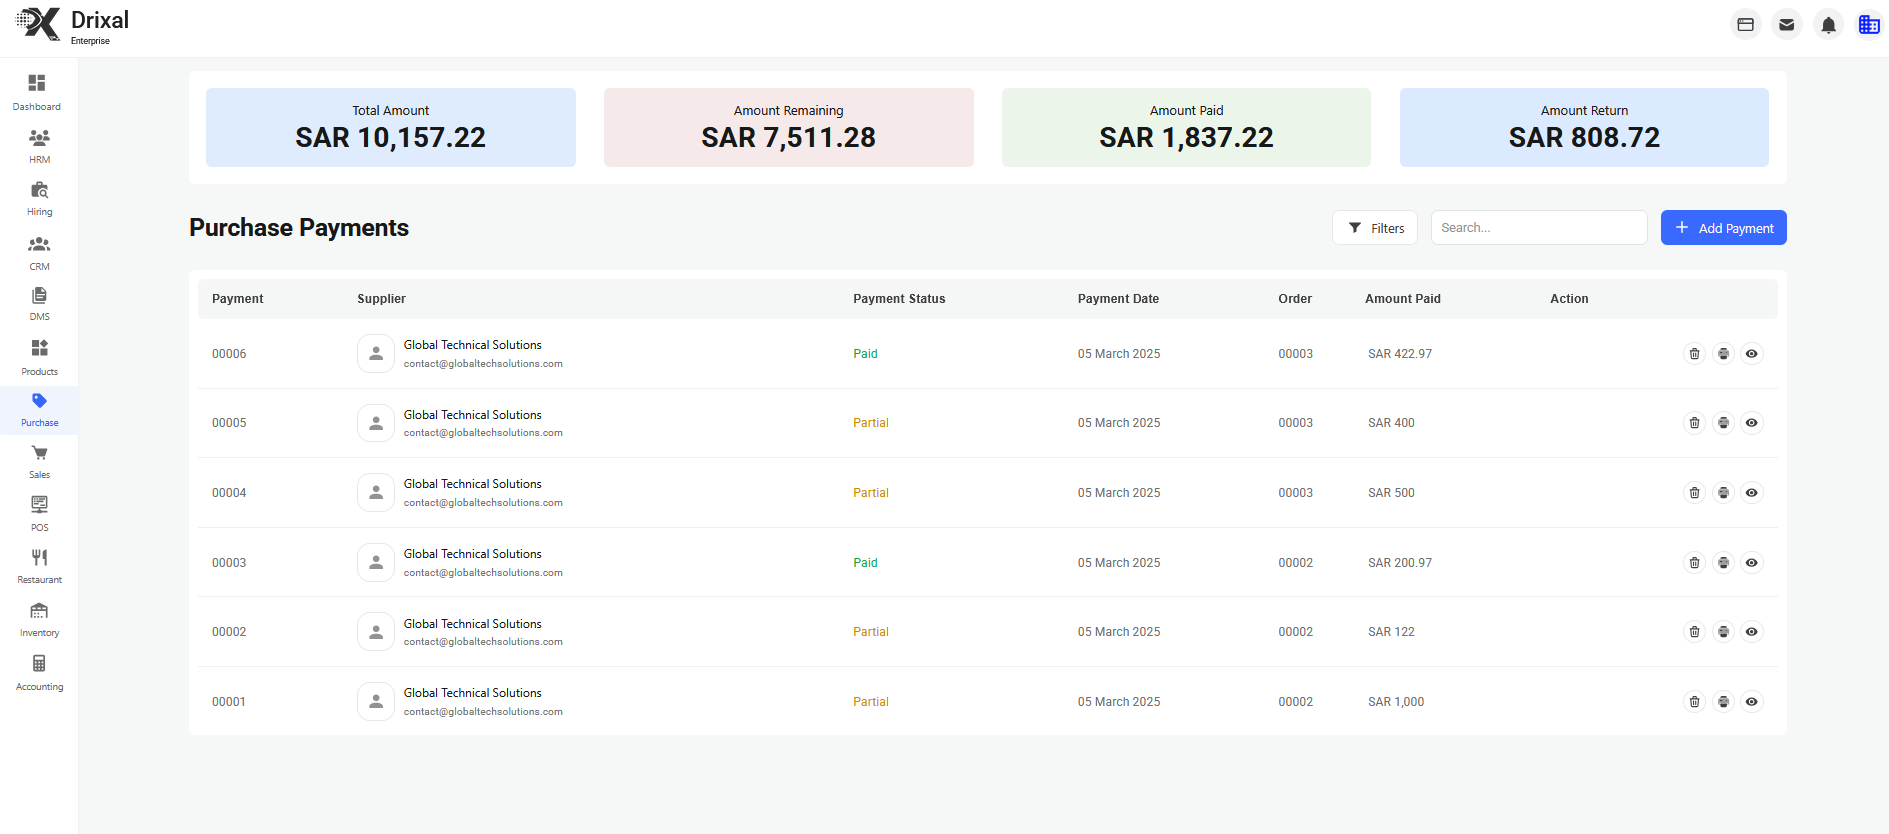
Task: Select the Amount Remaining summary card
Action: coord(788,127)
